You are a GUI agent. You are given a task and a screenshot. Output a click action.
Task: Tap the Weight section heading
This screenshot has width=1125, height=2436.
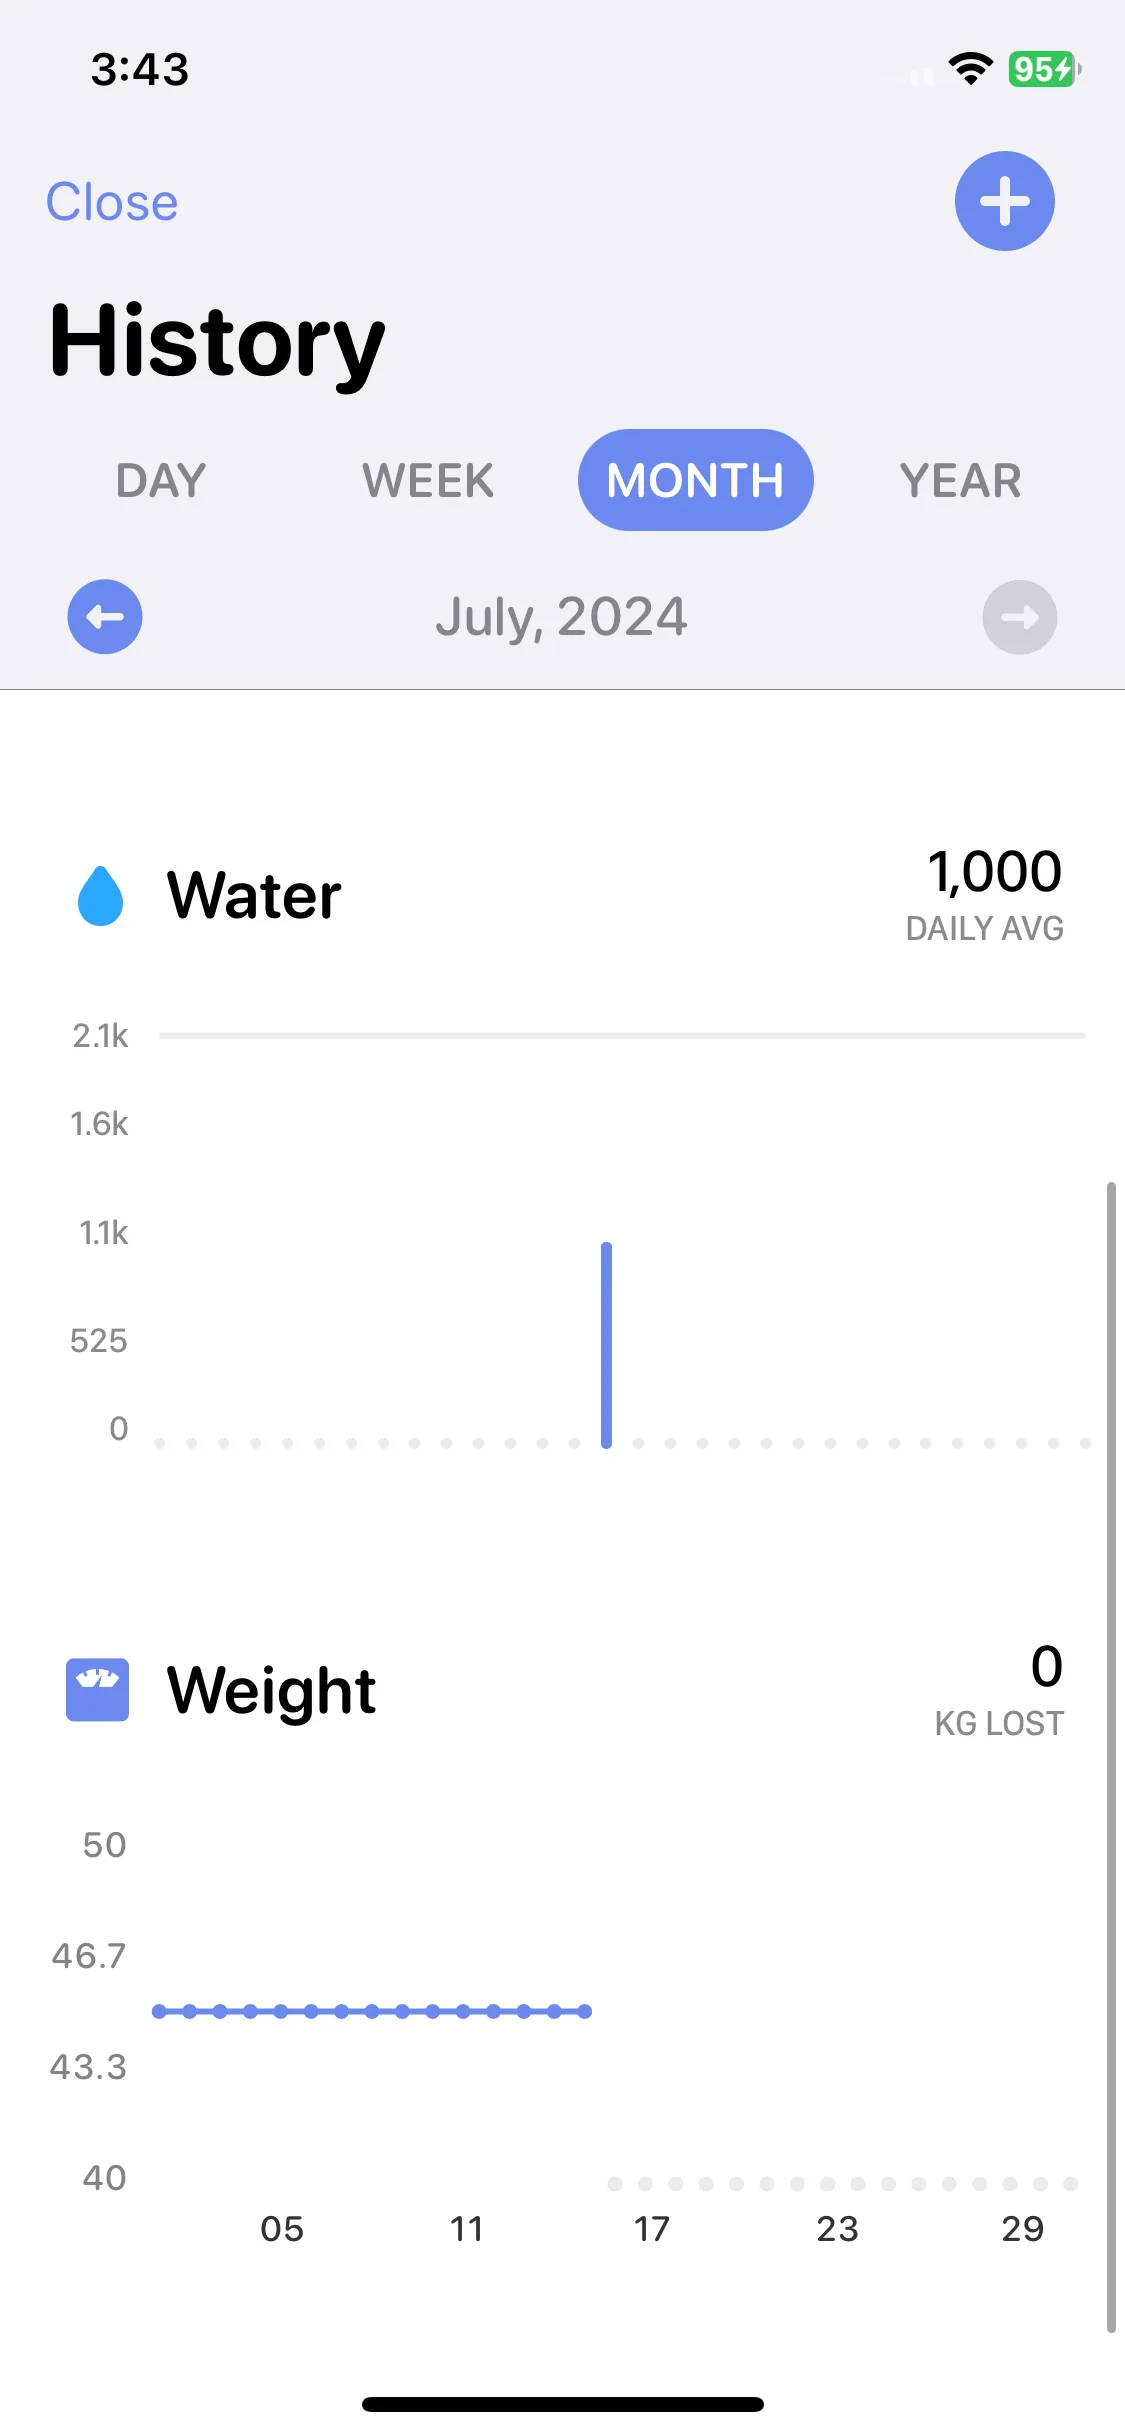[x=271, y=1690]
